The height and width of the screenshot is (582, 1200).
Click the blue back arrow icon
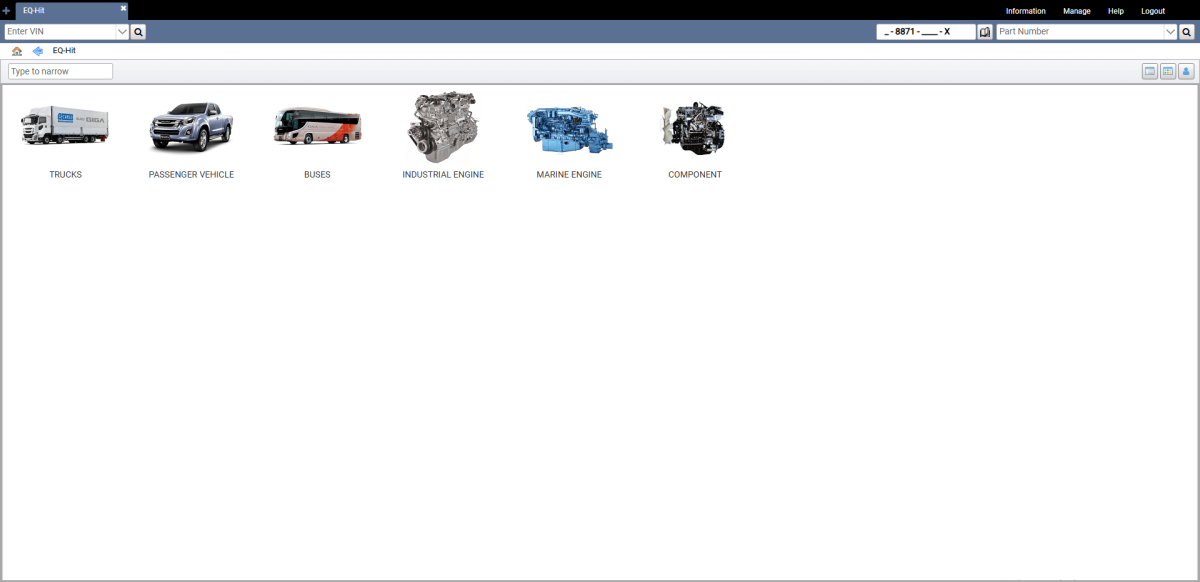pos(38,51)
